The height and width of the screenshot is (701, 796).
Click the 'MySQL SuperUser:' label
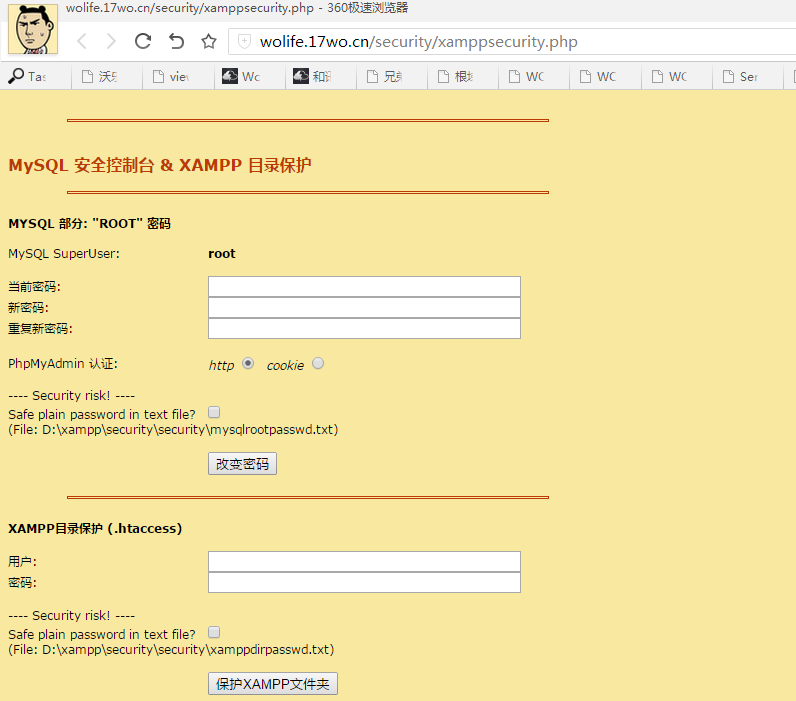(x=64, y=253)
